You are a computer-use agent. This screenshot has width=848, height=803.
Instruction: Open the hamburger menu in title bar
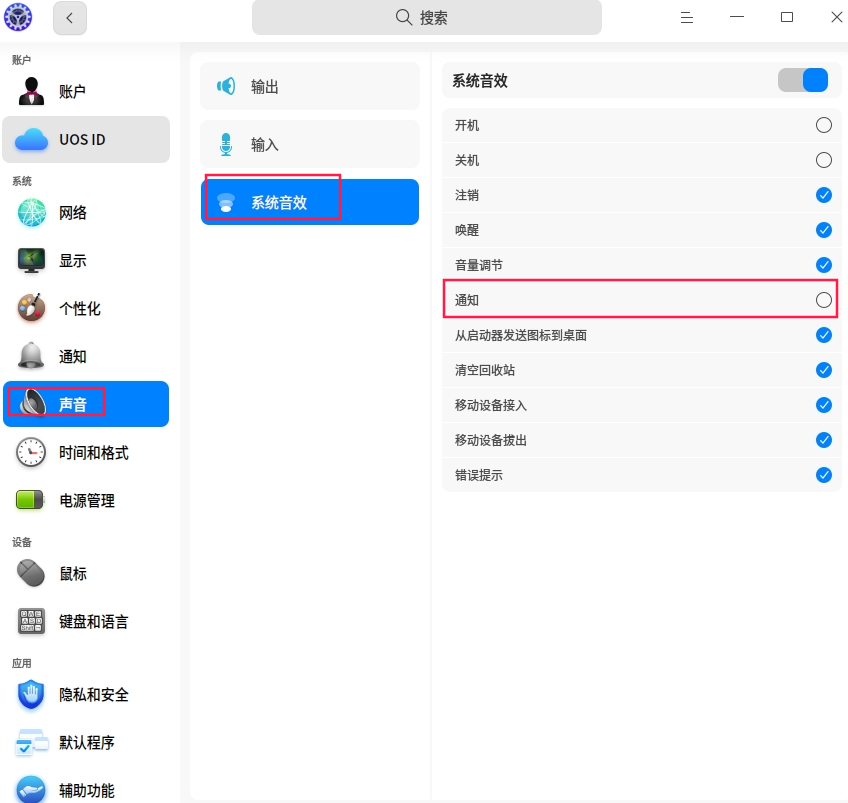(687, 18)
